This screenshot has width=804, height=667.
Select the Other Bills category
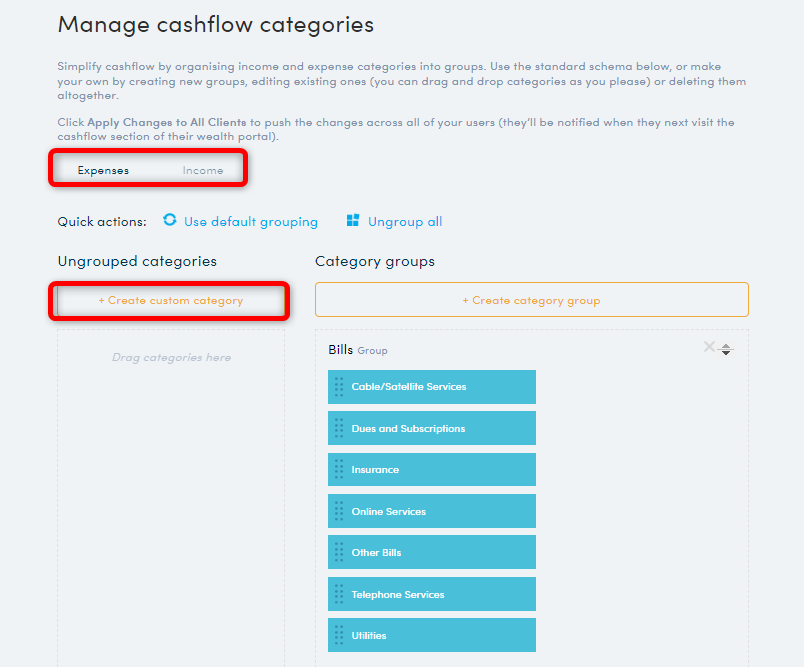[432, 552]
